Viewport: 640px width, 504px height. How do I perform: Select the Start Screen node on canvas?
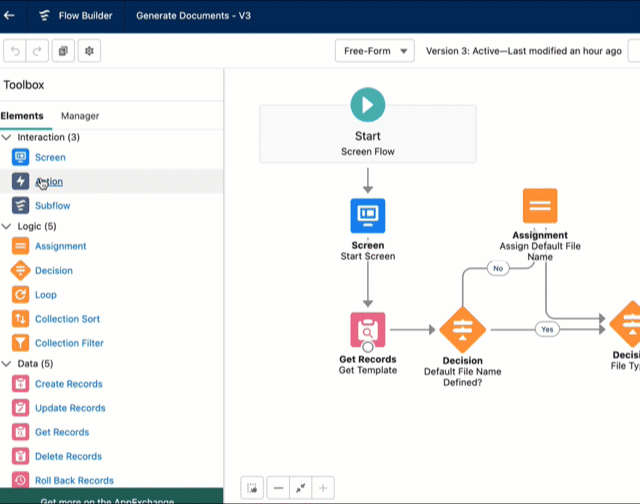(368, 216)
